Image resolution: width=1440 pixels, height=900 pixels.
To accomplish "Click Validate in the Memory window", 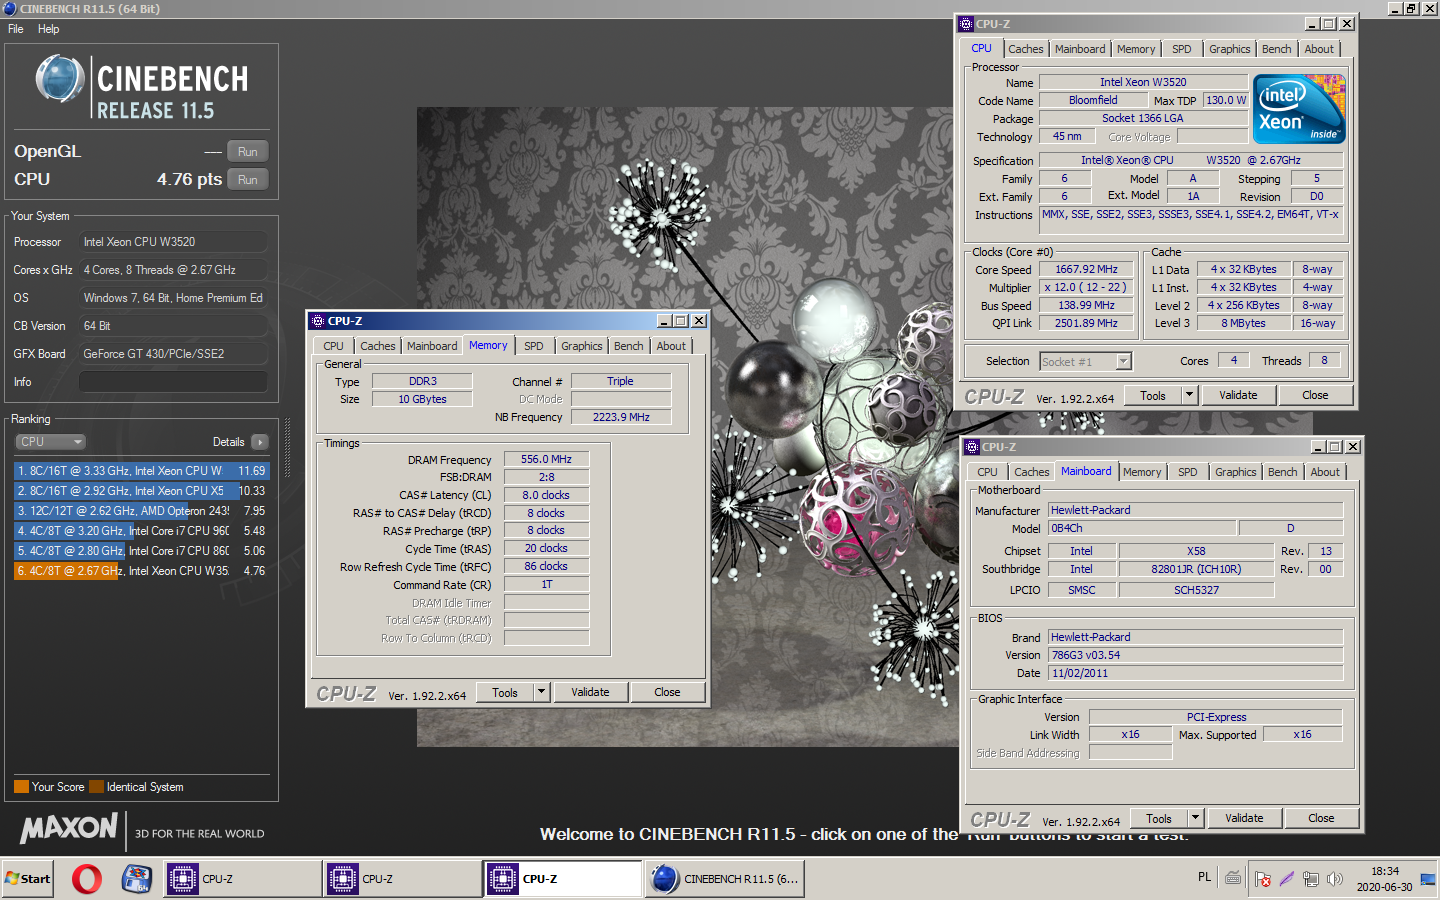I will click(x=590, y=692).
